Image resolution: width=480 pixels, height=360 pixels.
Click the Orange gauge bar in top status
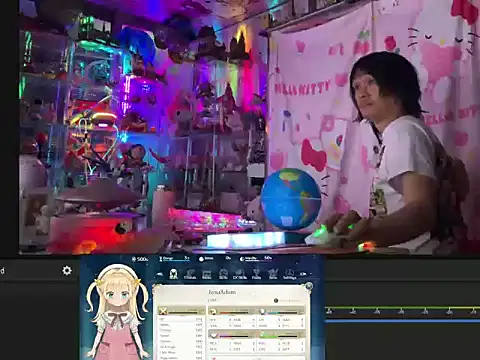pyautogui.click(x=174, y=259)
